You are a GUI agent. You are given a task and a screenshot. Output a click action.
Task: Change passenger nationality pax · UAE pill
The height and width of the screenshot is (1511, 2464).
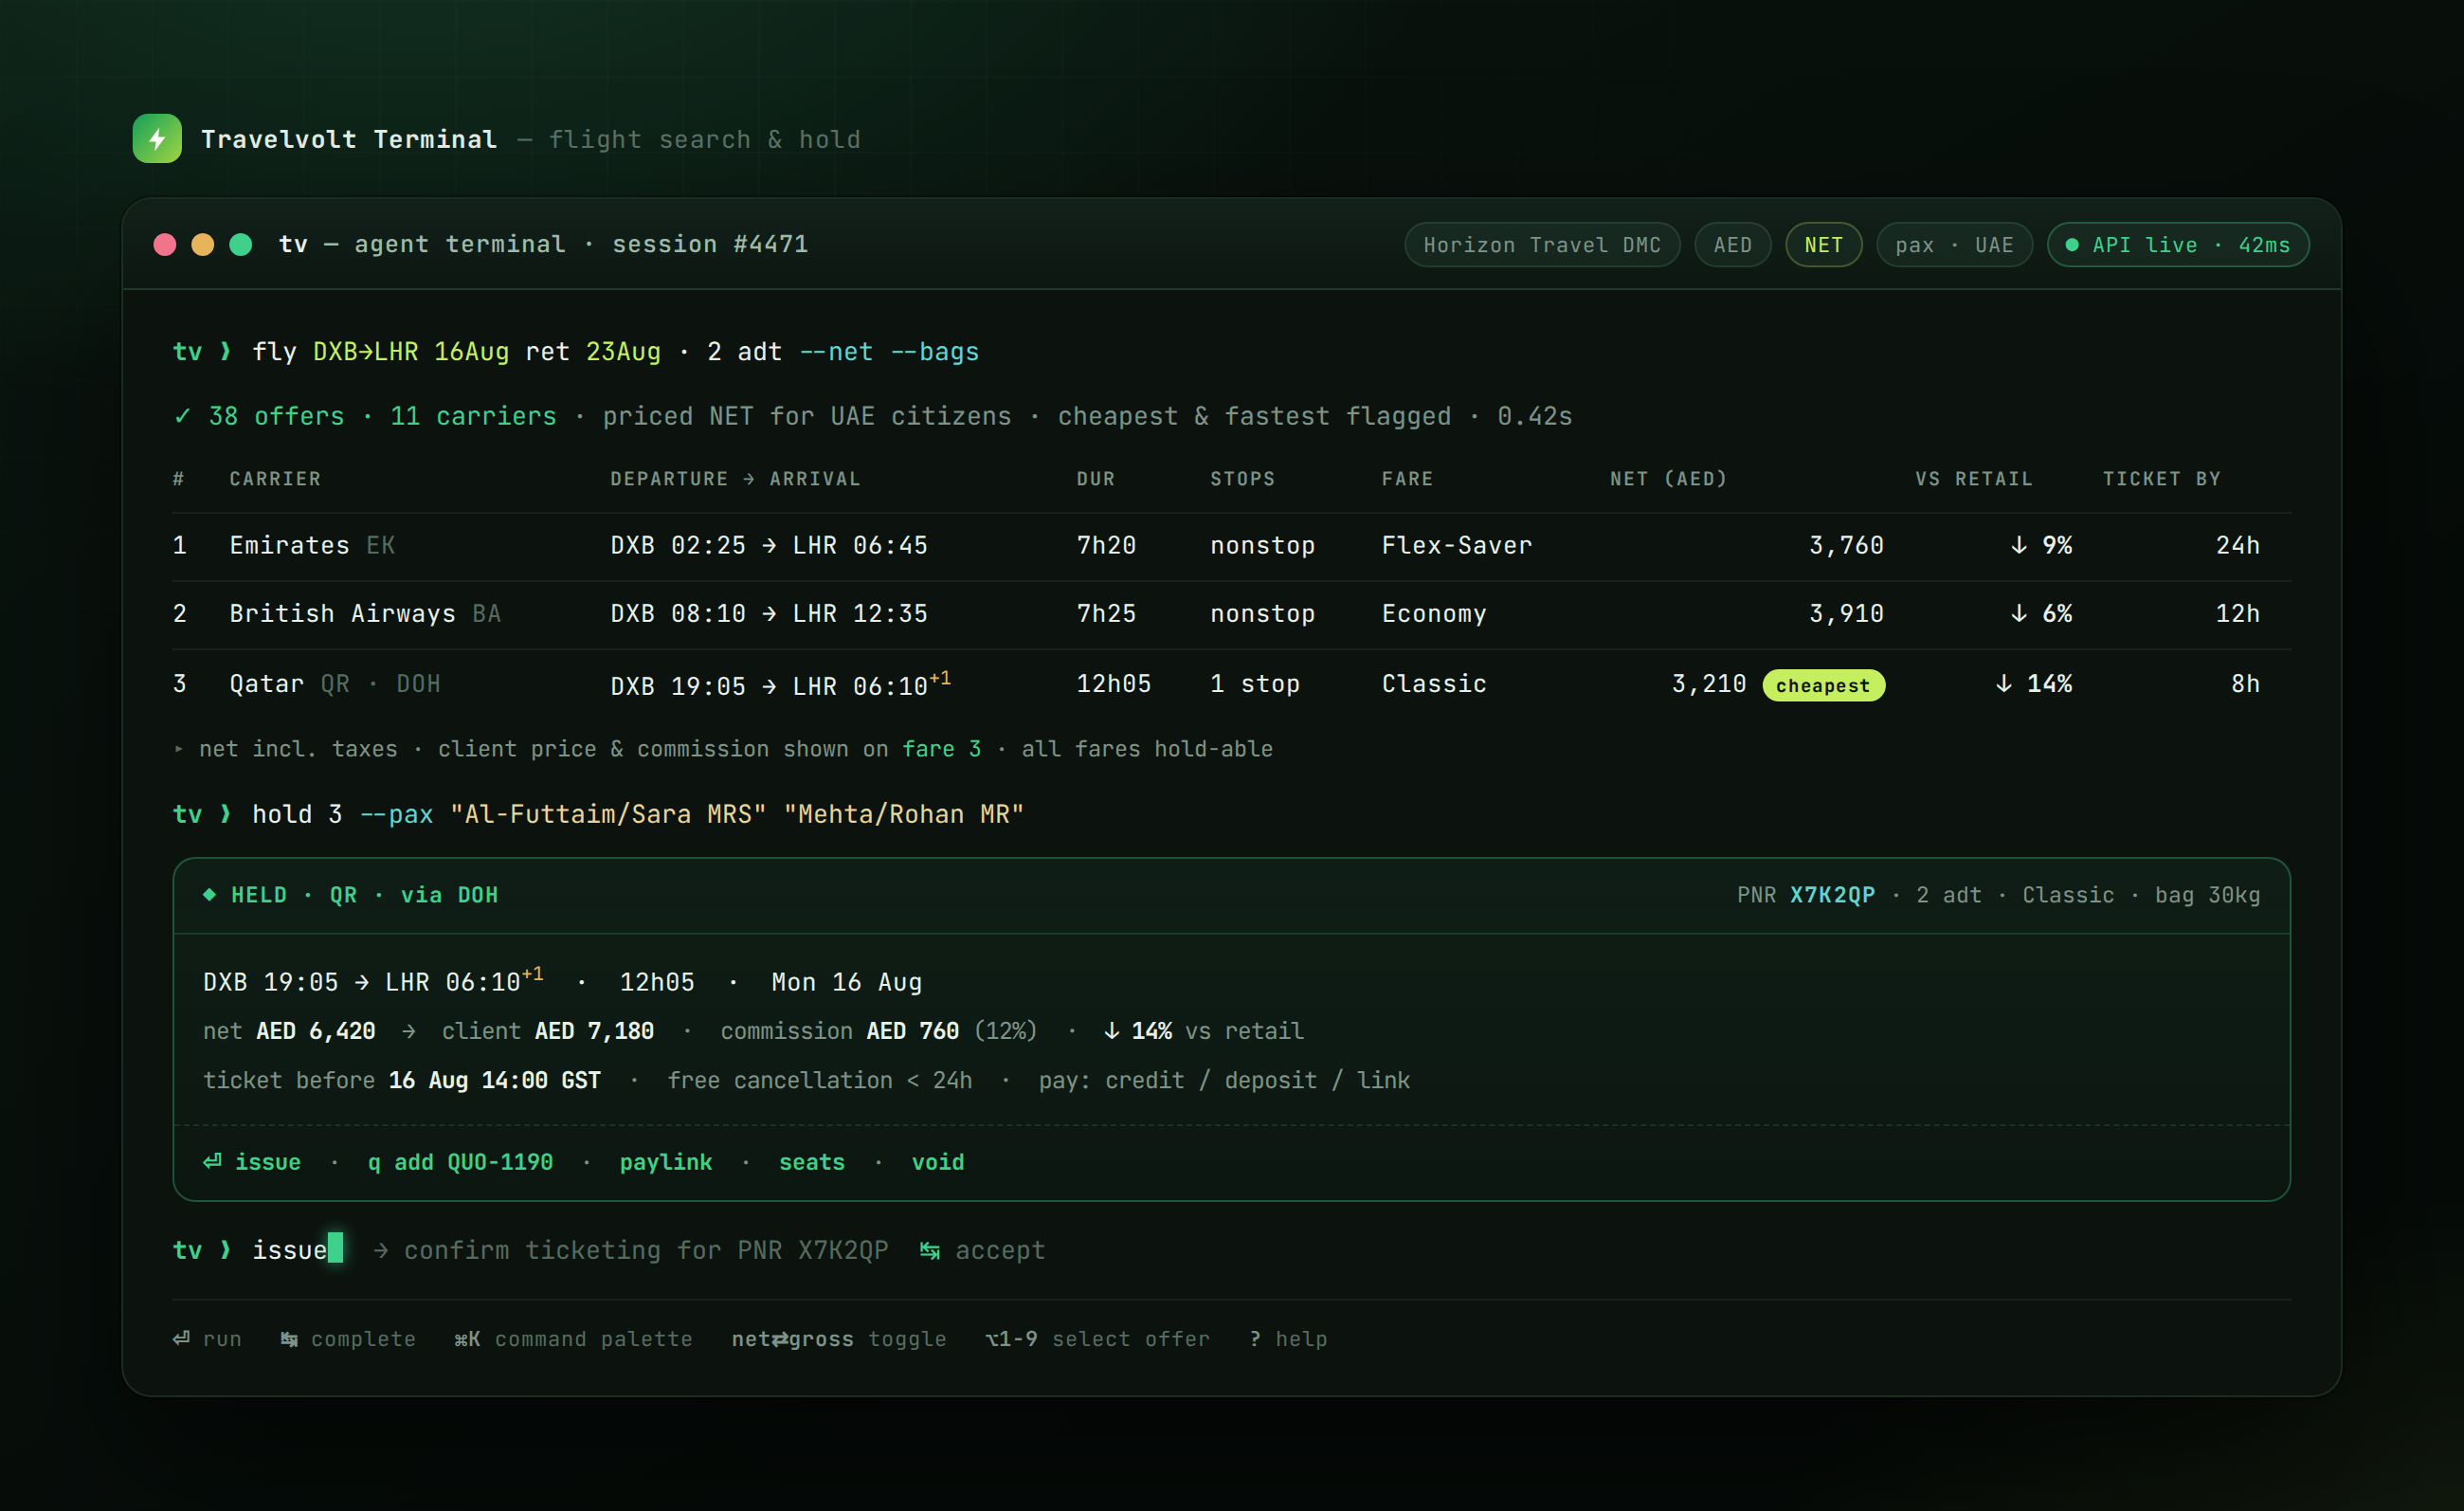point(1954,245)
